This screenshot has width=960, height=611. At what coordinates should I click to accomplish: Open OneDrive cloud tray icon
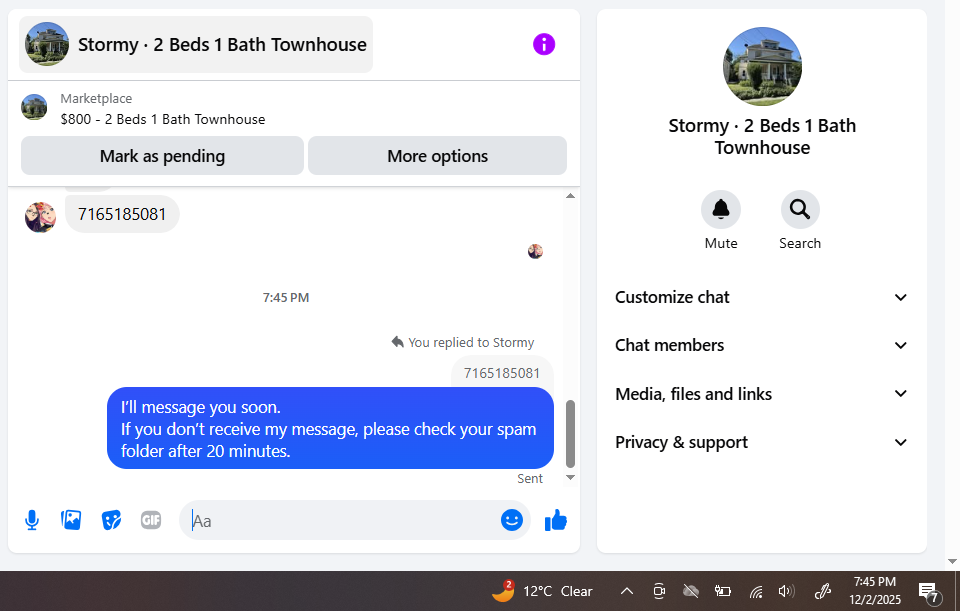pos(691,591)
